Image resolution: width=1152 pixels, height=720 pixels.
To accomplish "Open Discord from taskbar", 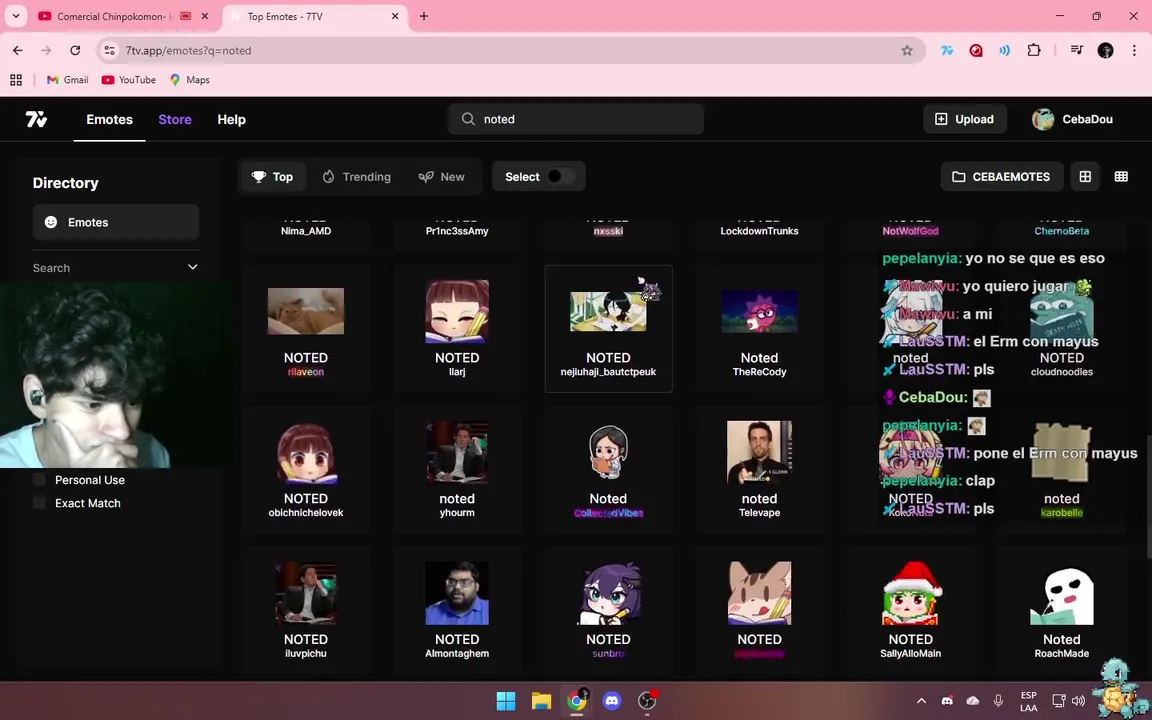I will [611, 701].
